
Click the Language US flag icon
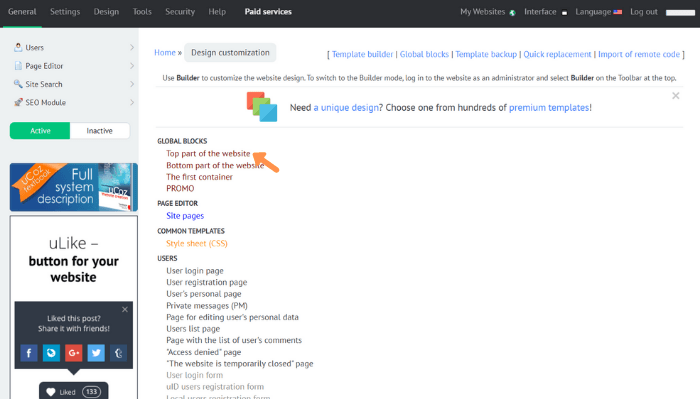pyautogui.click(x=618, y=12)
